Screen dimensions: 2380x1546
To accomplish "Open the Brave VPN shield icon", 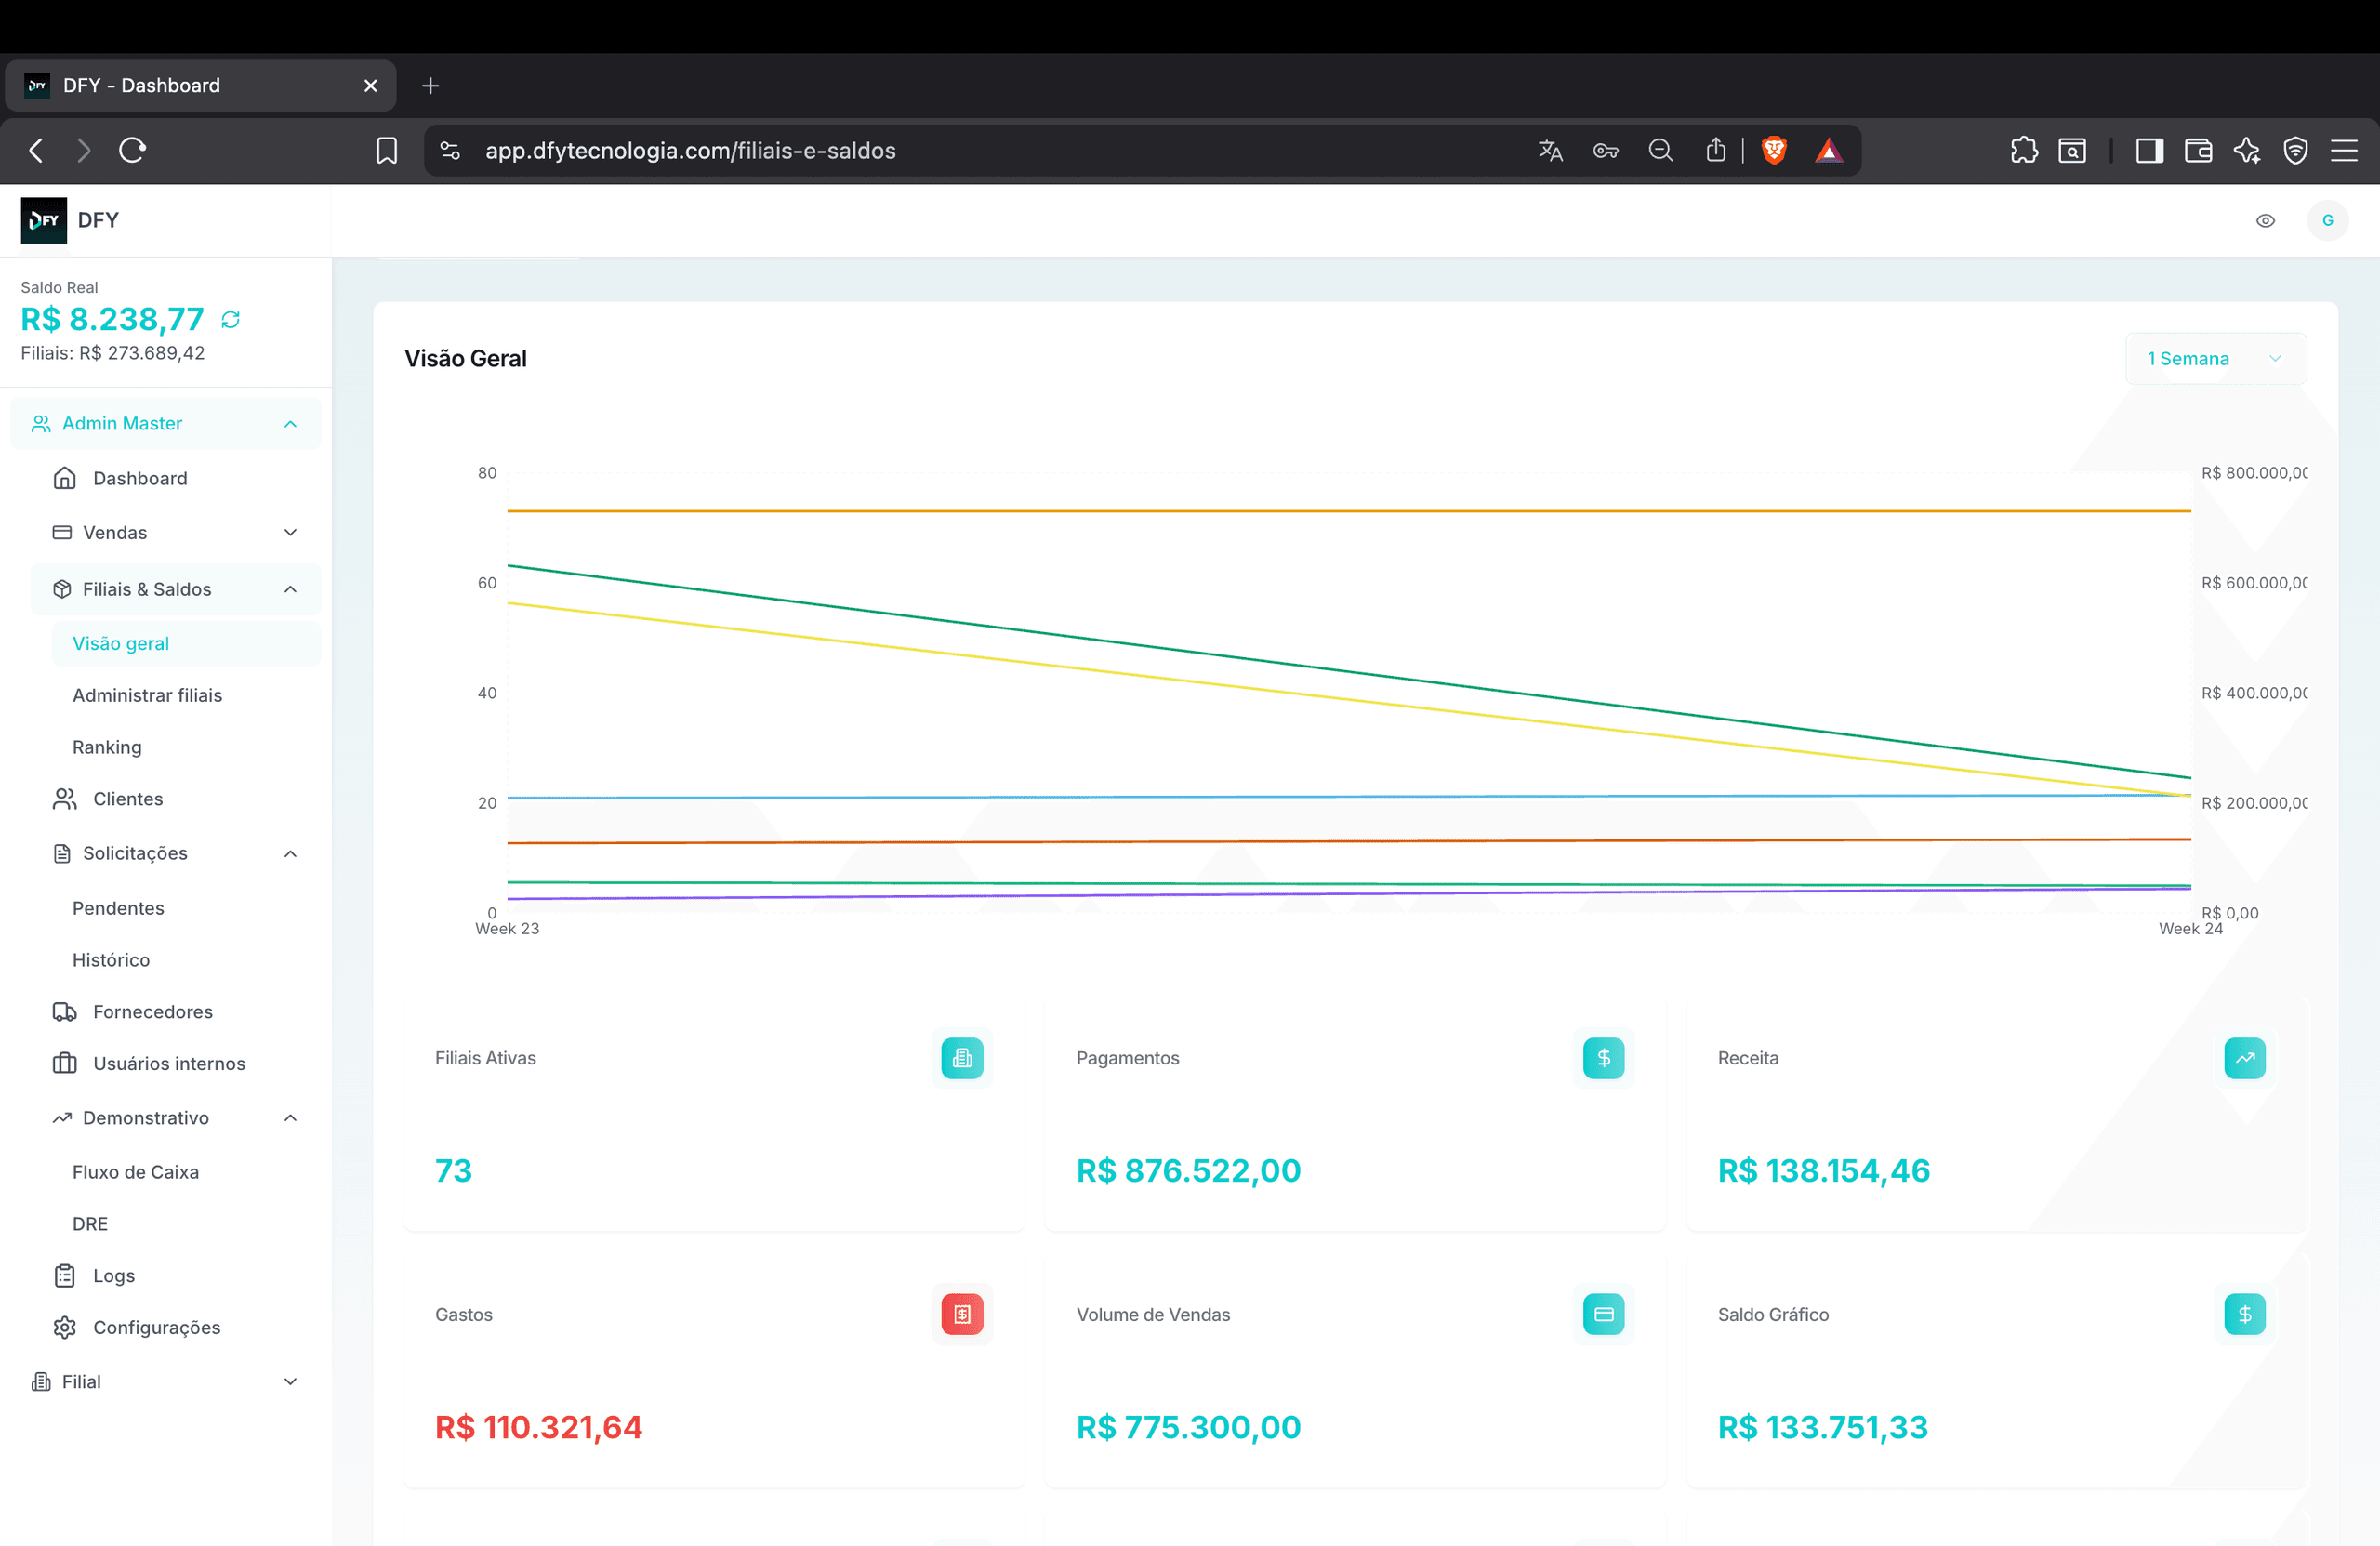I will click(x=2295, y=150).
